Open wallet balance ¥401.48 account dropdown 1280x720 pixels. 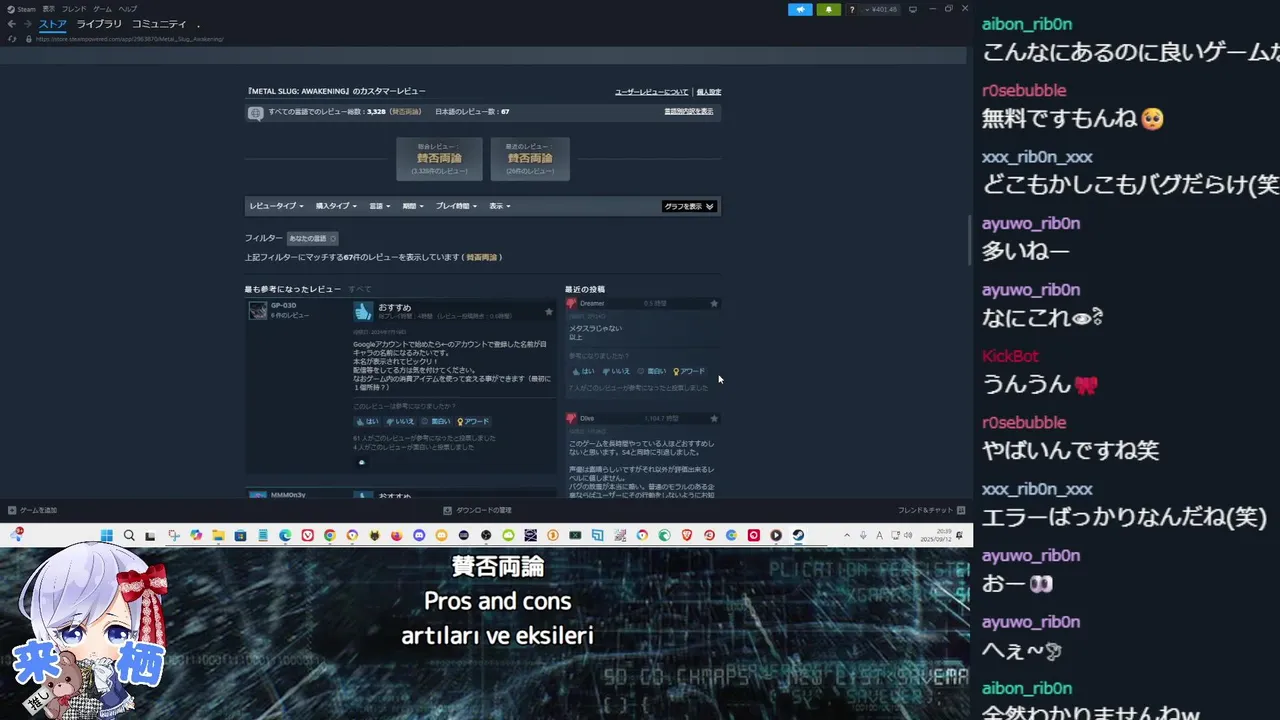click(x=881, y=9)
